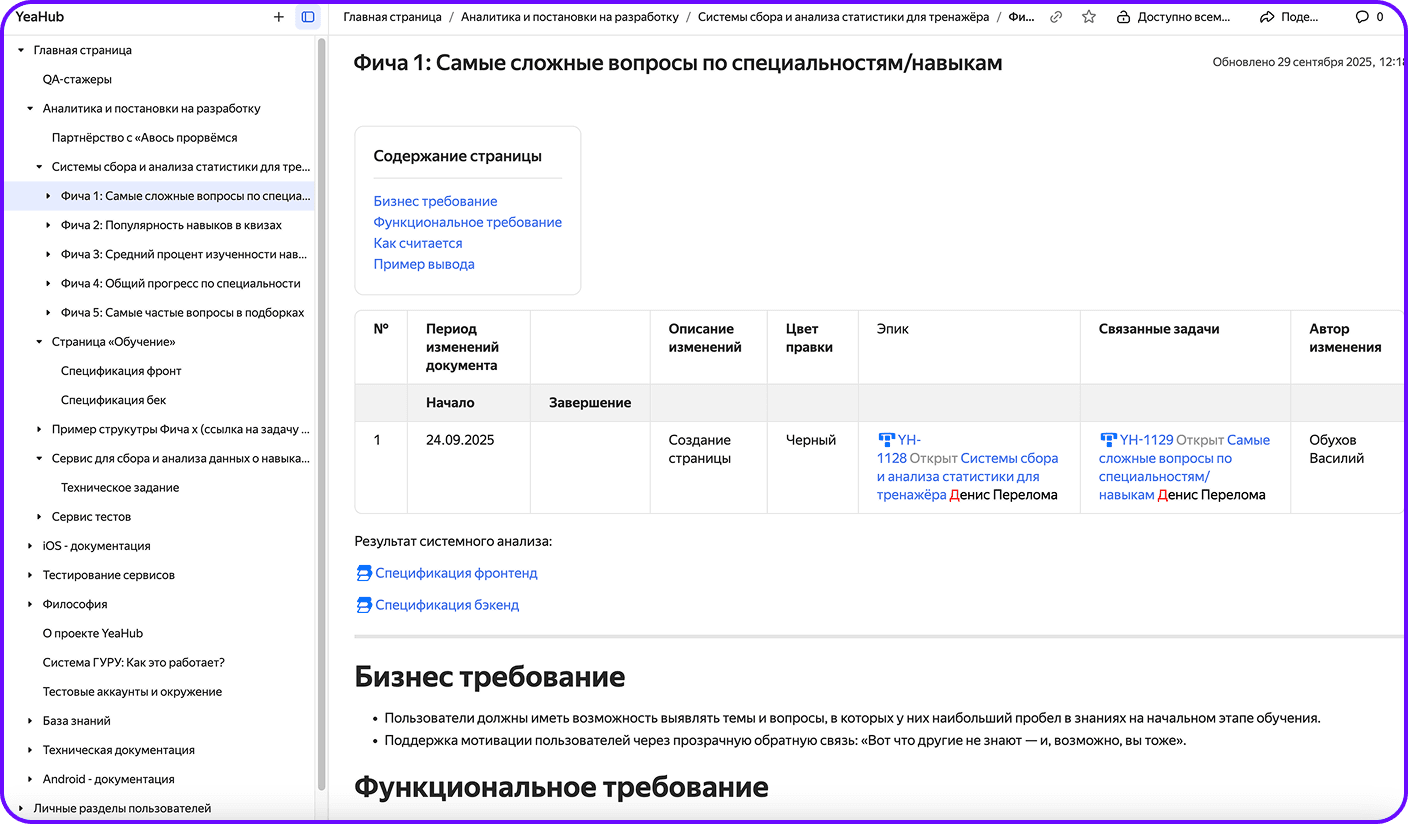
Task: Collapse the Страница «Обучение» section
Action: pos(40,342)
